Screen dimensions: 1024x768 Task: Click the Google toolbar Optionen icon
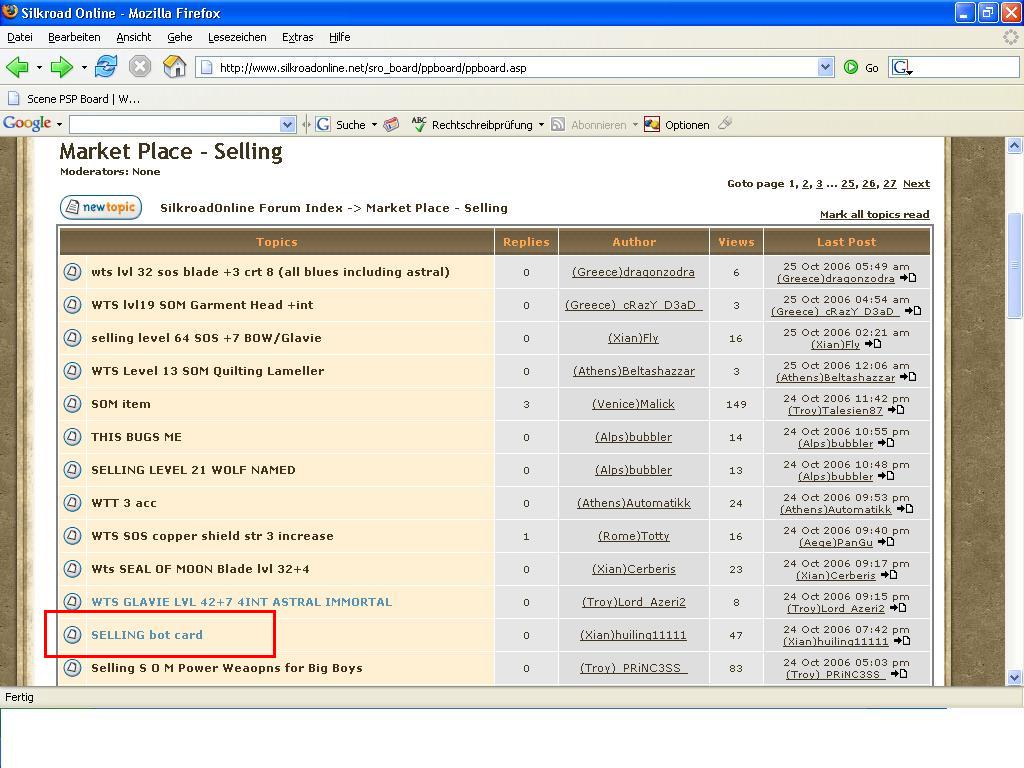tap(652, 124)
